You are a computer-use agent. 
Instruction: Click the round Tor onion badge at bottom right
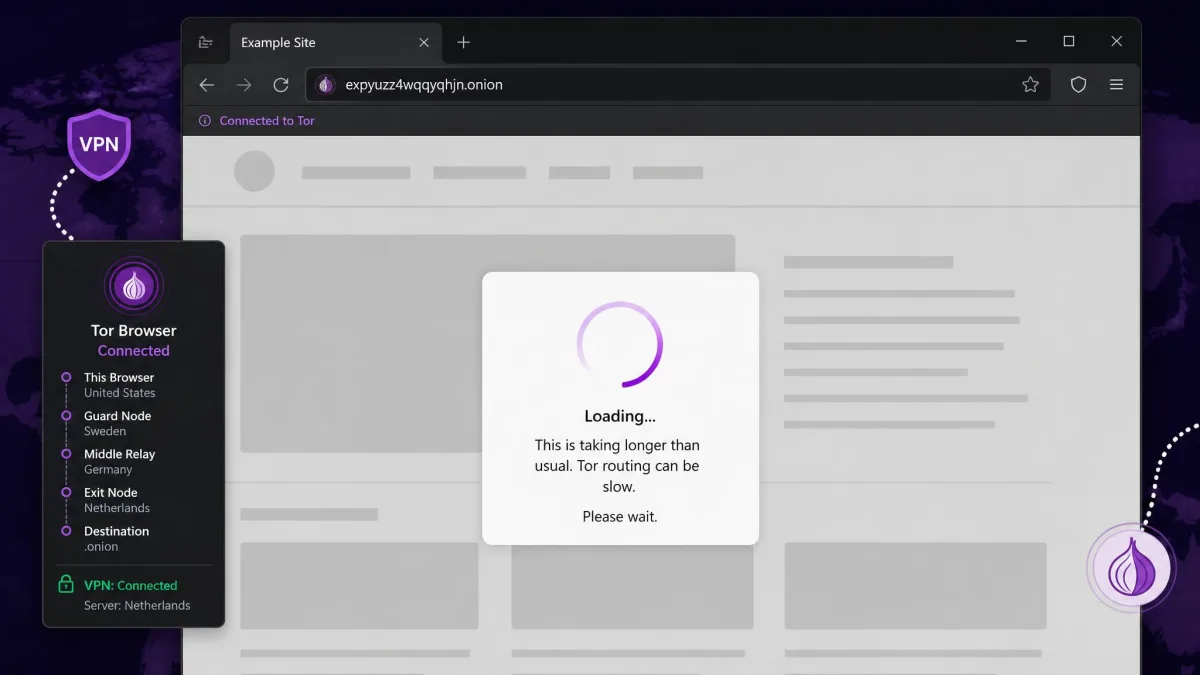tap(1133, 566)
